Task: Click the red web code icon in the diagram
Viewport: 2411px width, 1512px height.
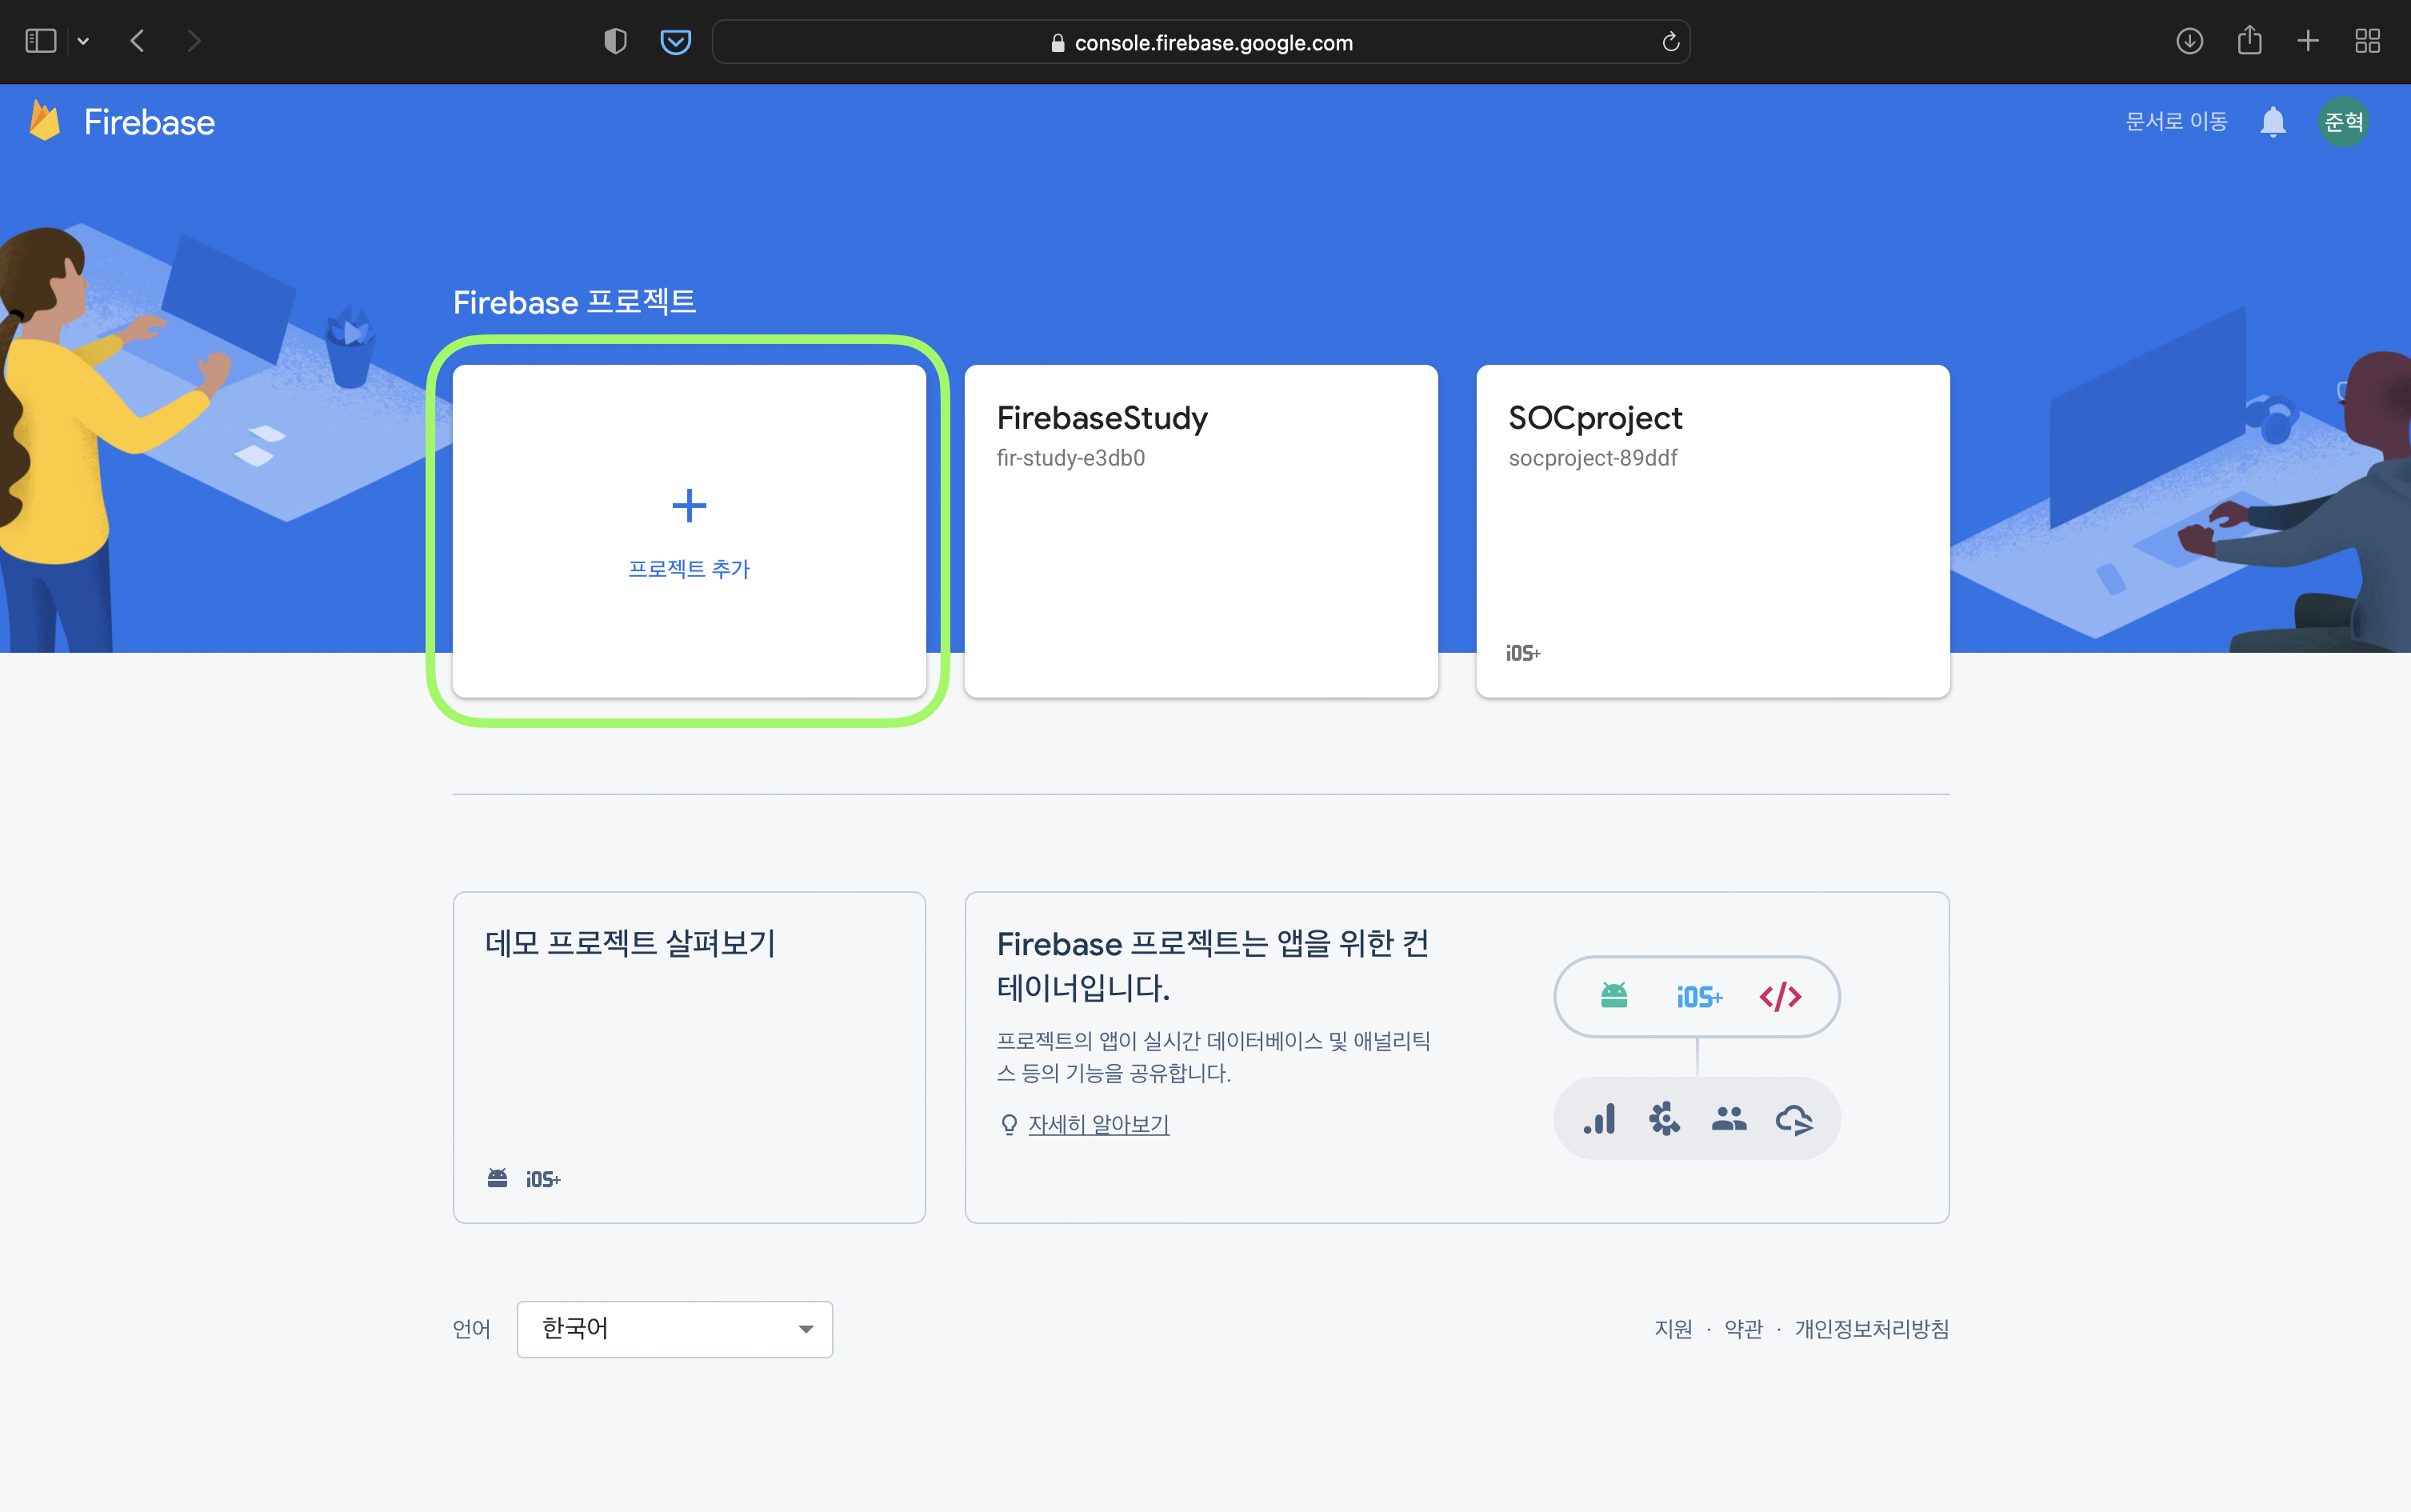Action: coord(1780,996)
